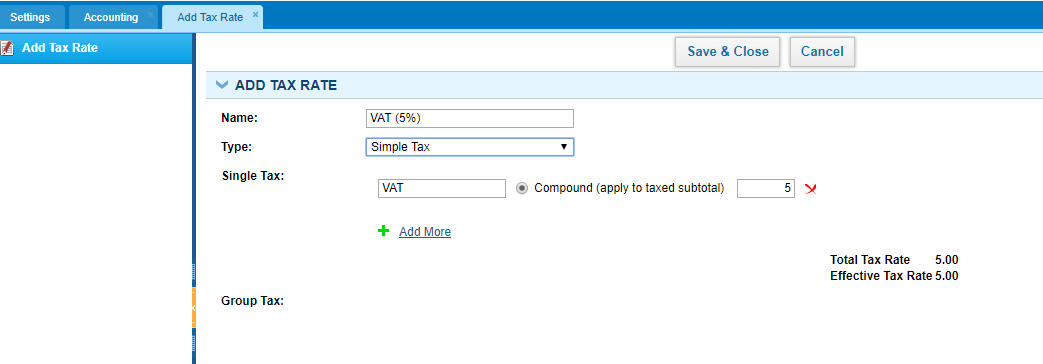Screen dimensions: 1043x364
Task: Click the Add More link
Action: [x=425, y=232]
